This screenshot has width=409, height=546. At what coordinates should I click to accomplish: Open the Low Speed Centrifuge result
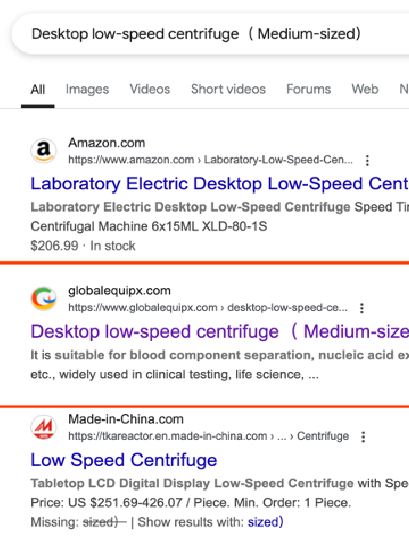(x=124, y=460)
